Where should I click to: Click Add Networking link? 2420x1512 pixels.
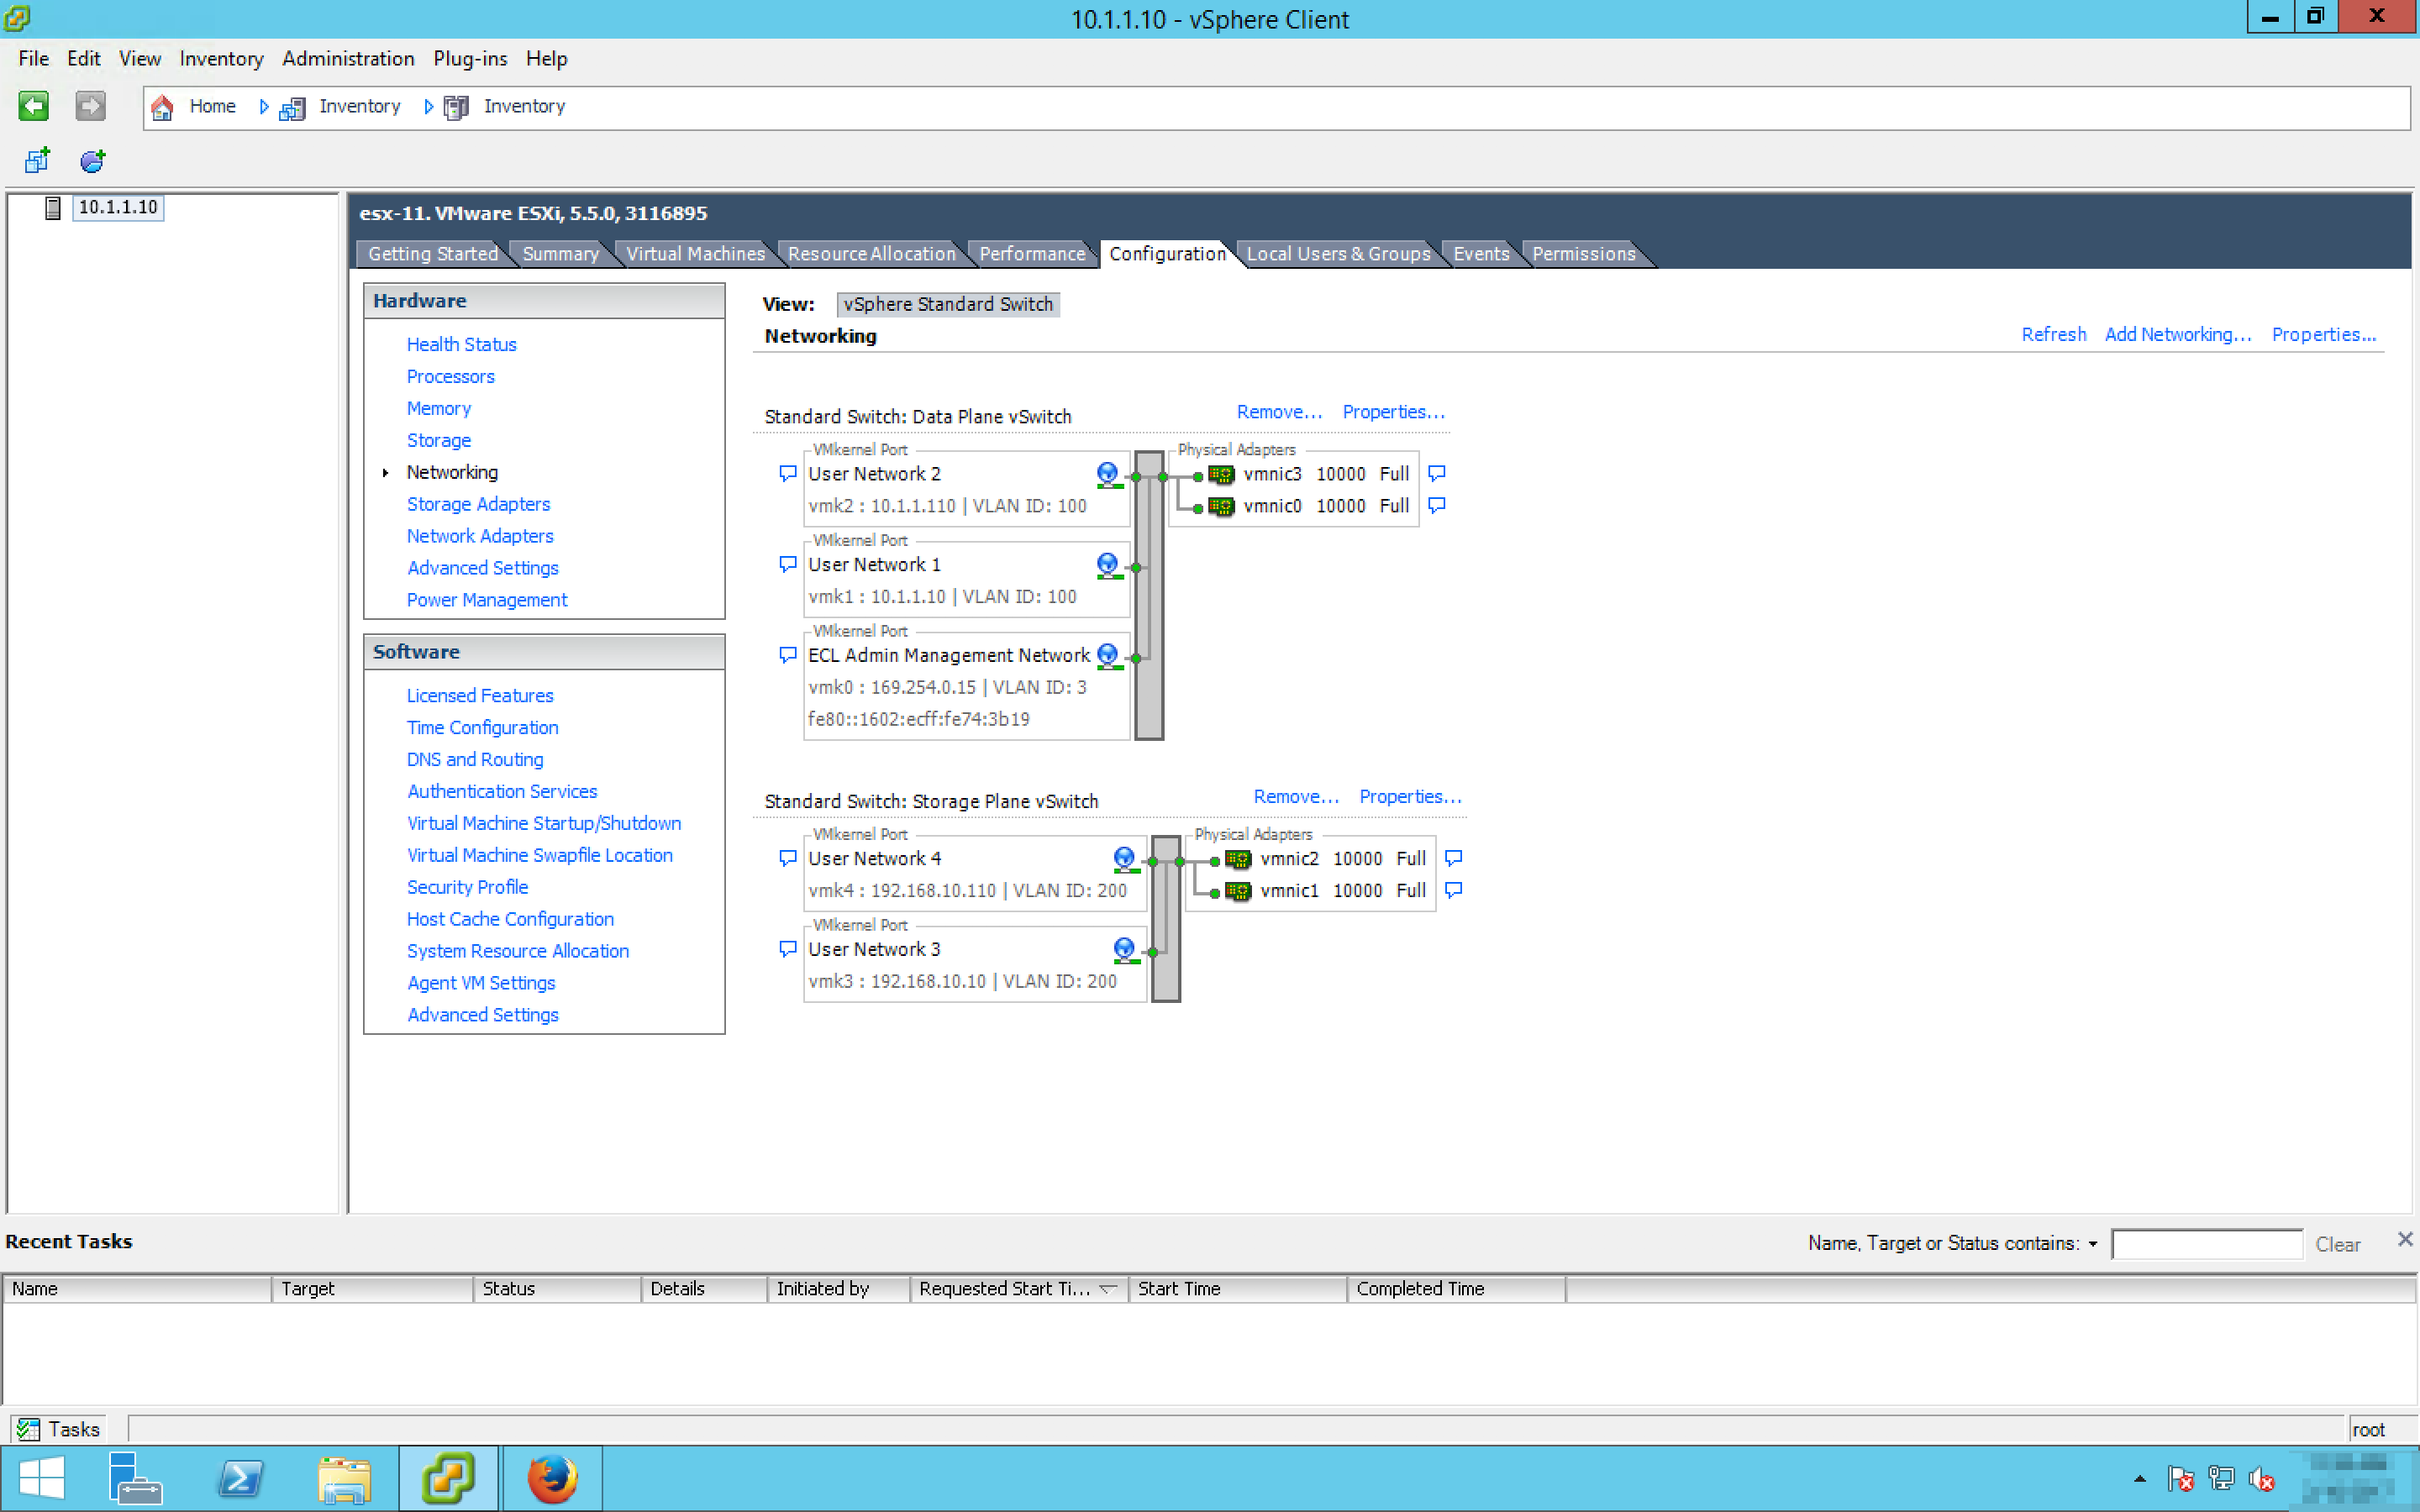click(2177, 334)
